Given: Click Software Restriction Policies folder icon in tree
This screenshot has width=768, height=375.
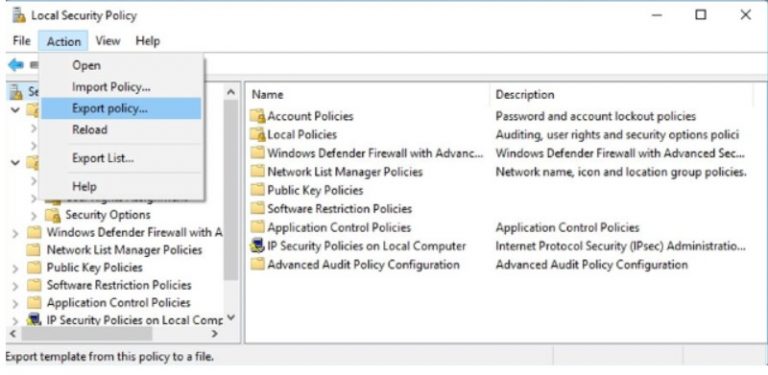Looking at the screenshot, I should click(34, 285).
